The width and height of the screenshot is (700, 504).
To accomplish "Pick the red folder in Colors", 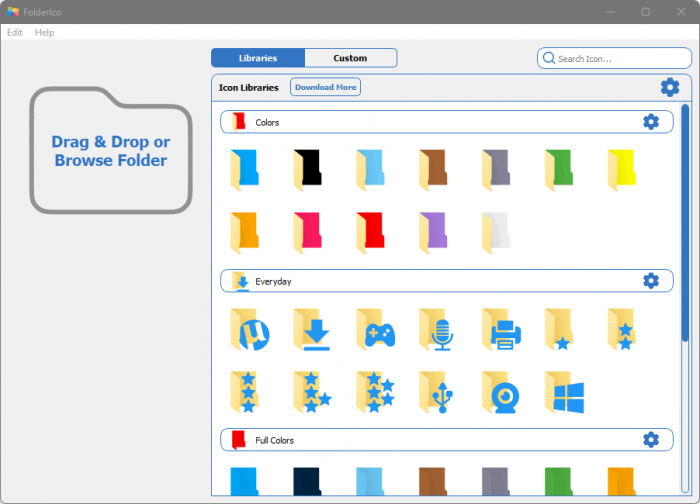I will coord(371,233).
